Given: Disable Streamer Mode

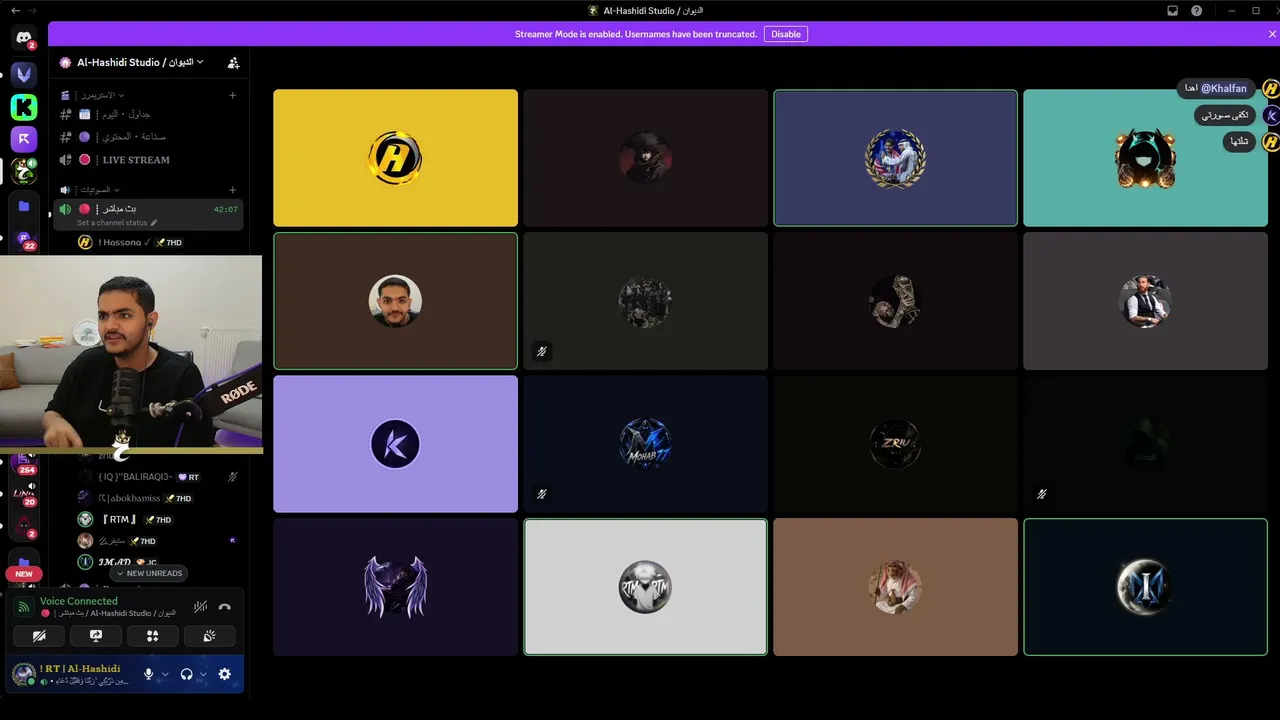Looking at the screenshot, I should tap(786, 34).
